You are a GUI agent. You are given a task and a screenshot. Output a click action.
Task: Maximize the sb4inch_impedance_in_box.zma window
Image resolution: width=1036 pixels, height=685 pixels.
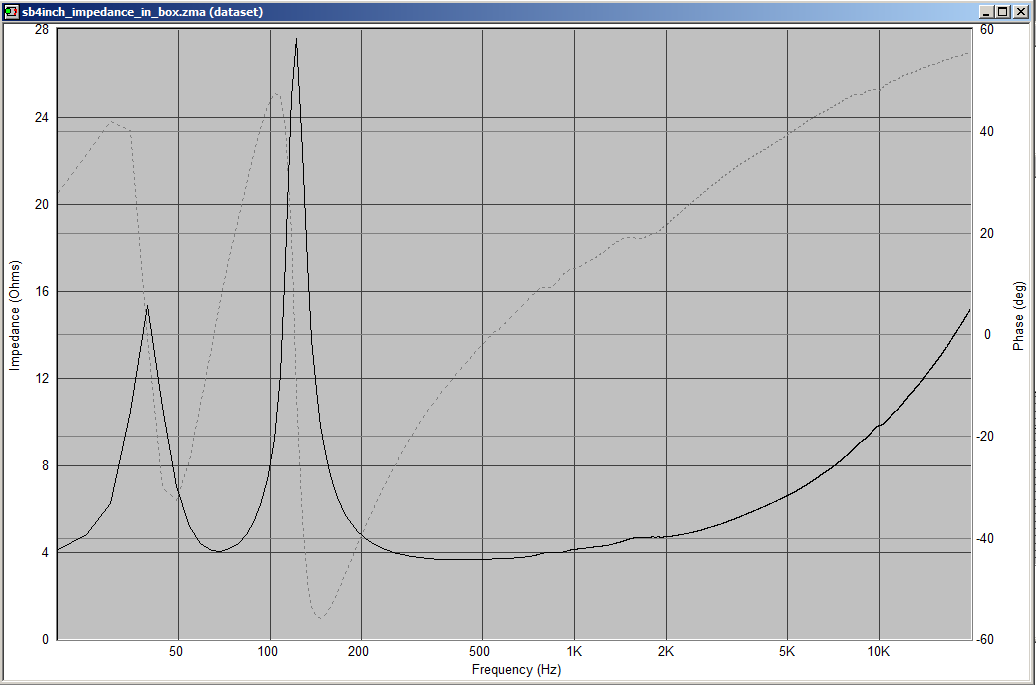click(1002, 12)
